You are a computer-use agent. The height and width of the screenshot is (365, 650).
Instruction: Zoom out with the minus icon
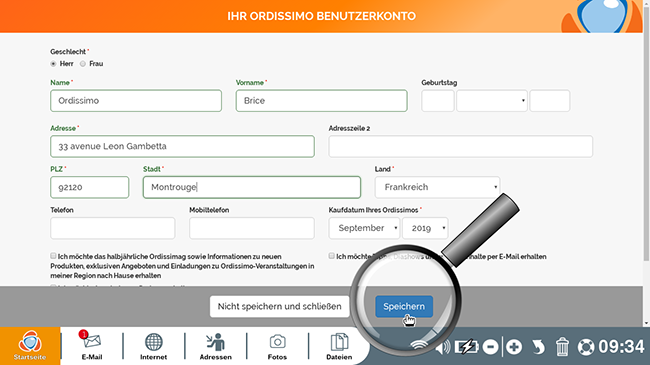point(490,347)
